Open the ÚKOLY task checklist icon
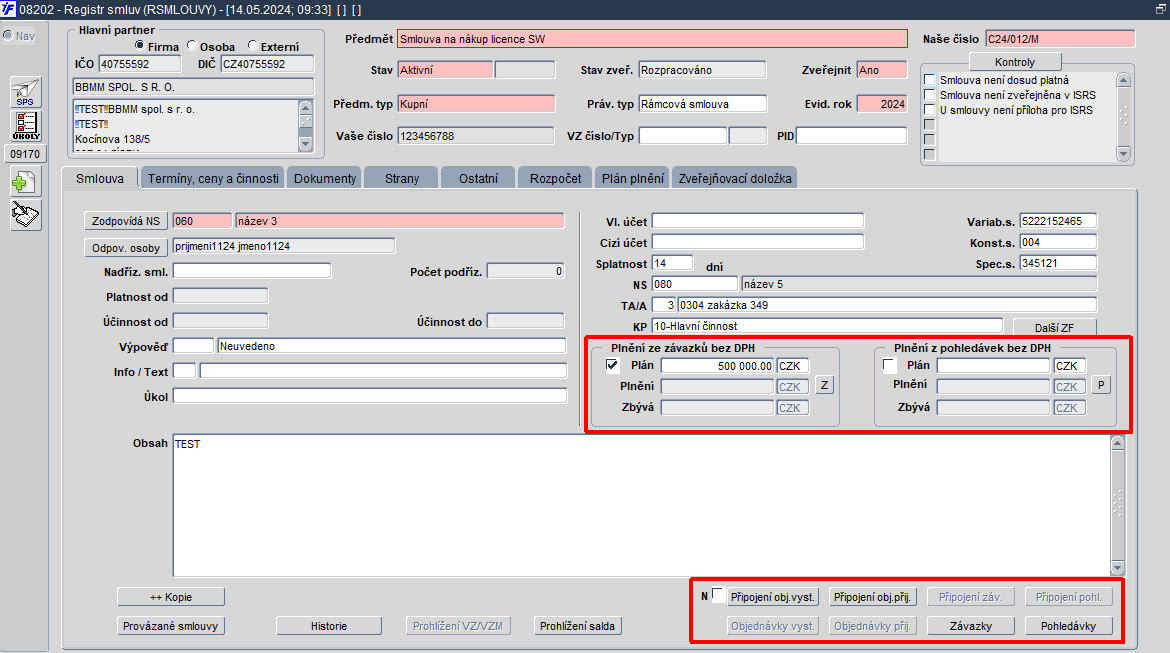This screenshot has height=653, width=1170. coord(25,125)
